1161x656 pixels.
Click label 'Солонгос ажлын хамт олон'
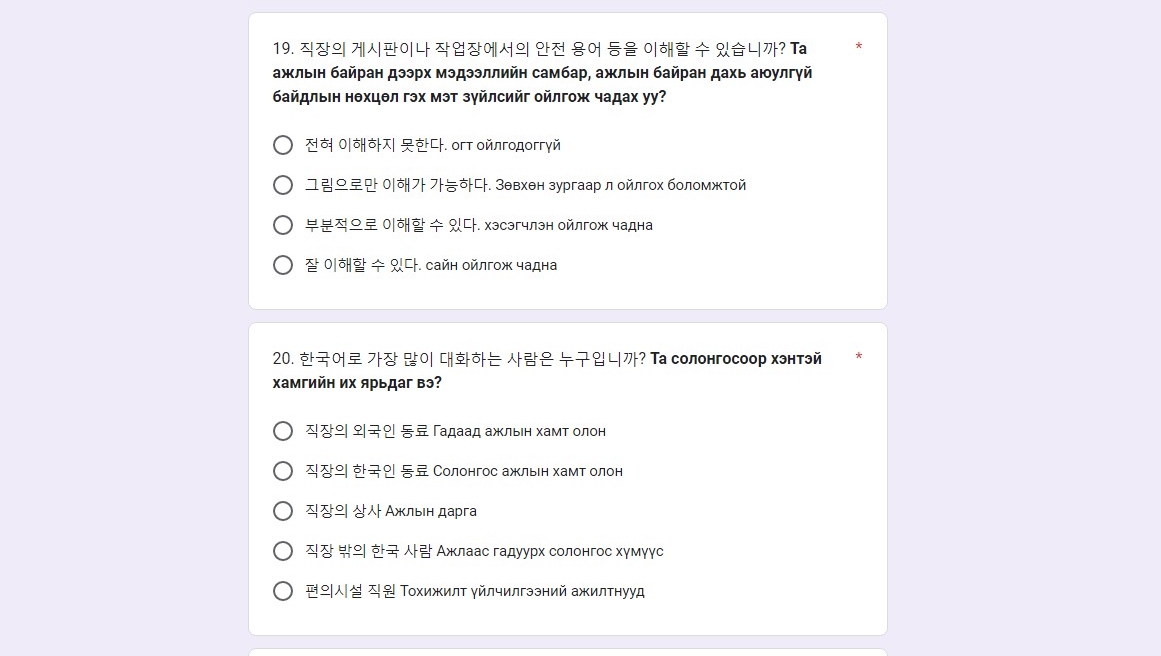(528, 471)
